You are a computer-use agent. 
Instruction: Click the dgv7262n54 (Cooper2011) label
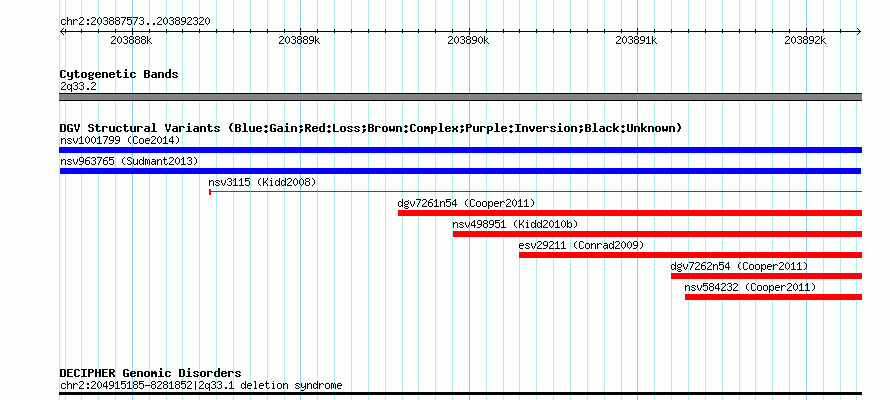[739, 266]
